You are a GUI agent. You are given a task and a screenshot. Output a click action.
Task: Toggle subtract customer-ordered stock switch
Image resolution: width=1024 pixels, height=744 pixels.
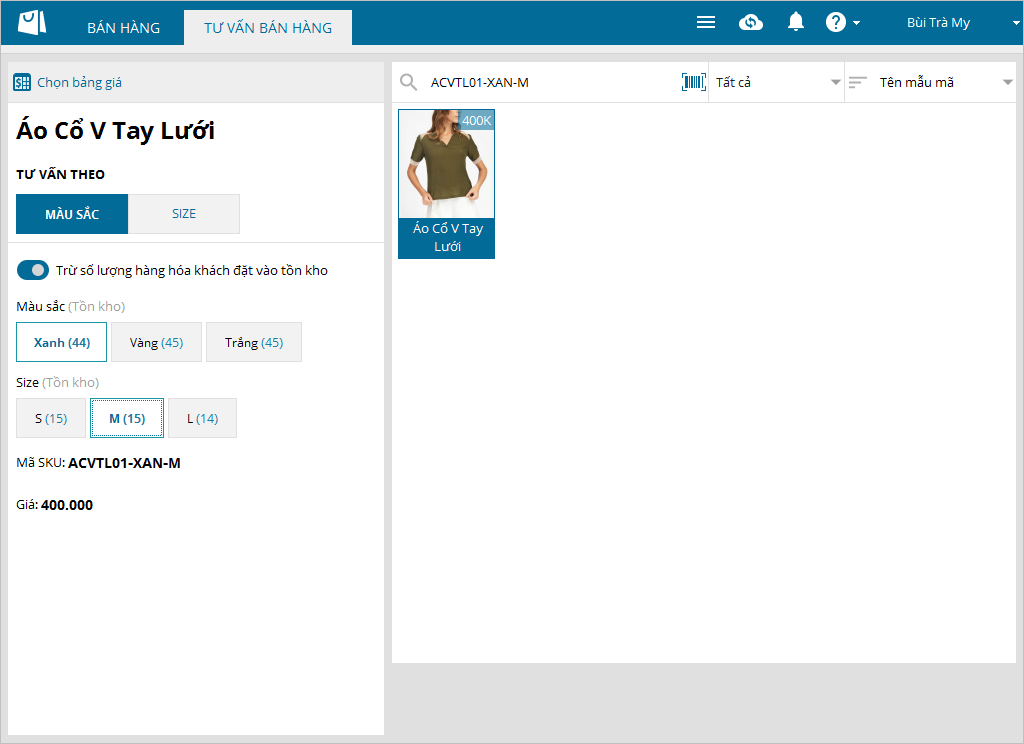click(33, 270)
